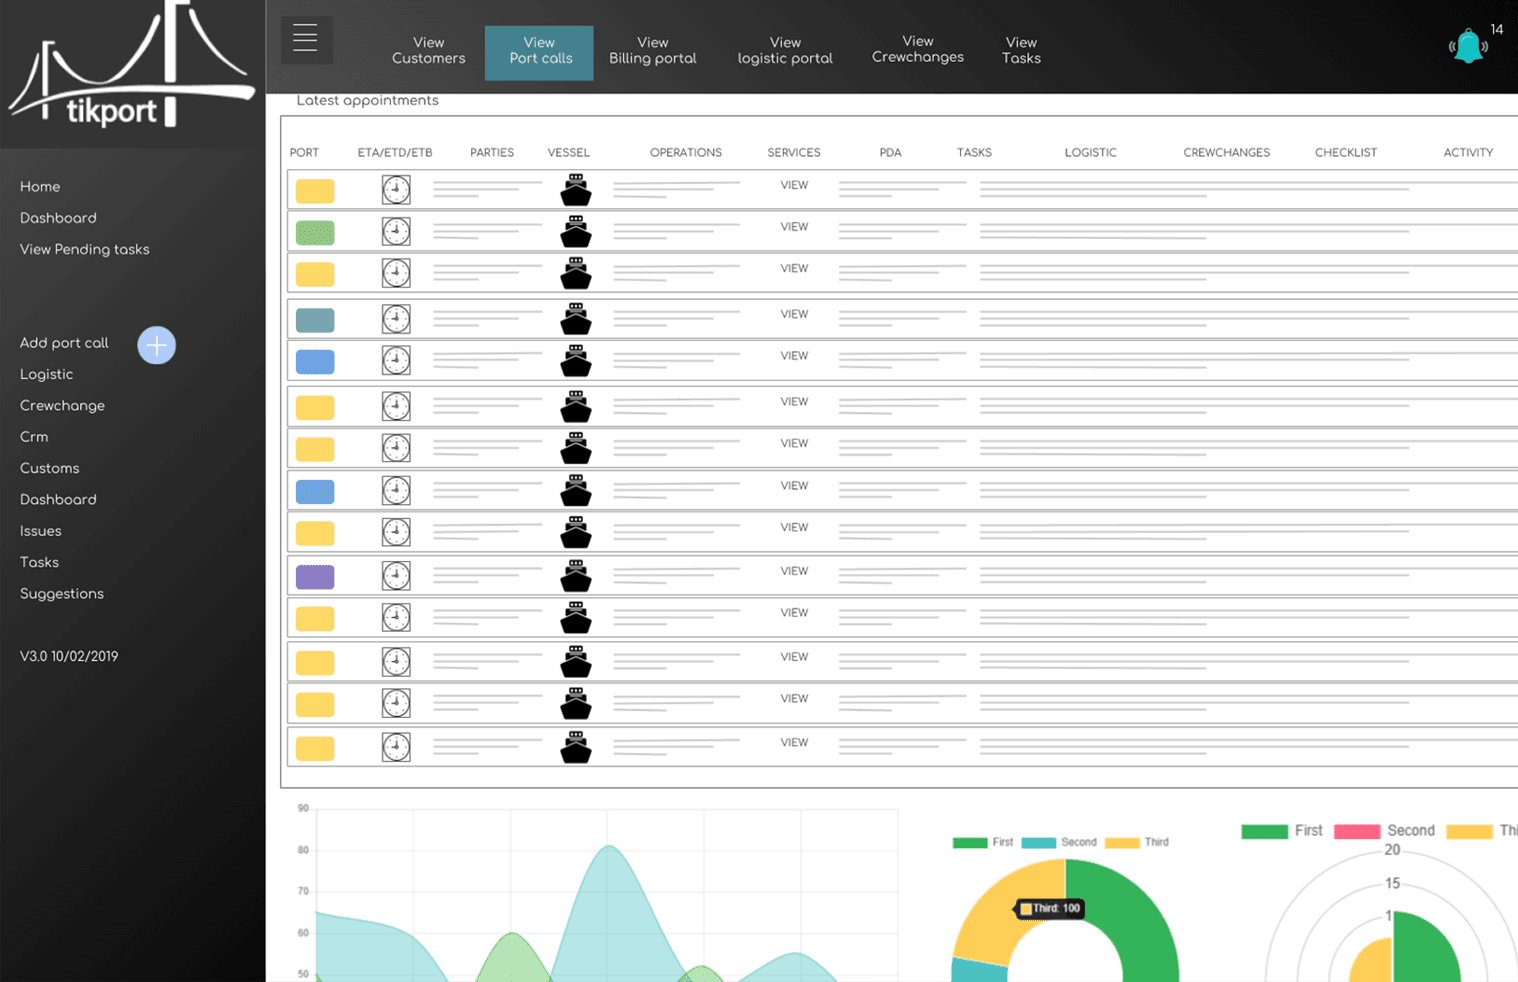The height and width of the screenshot is (982, 1518).
Task: Click the ship icon in the last appointment row
Action: (576, 747)
